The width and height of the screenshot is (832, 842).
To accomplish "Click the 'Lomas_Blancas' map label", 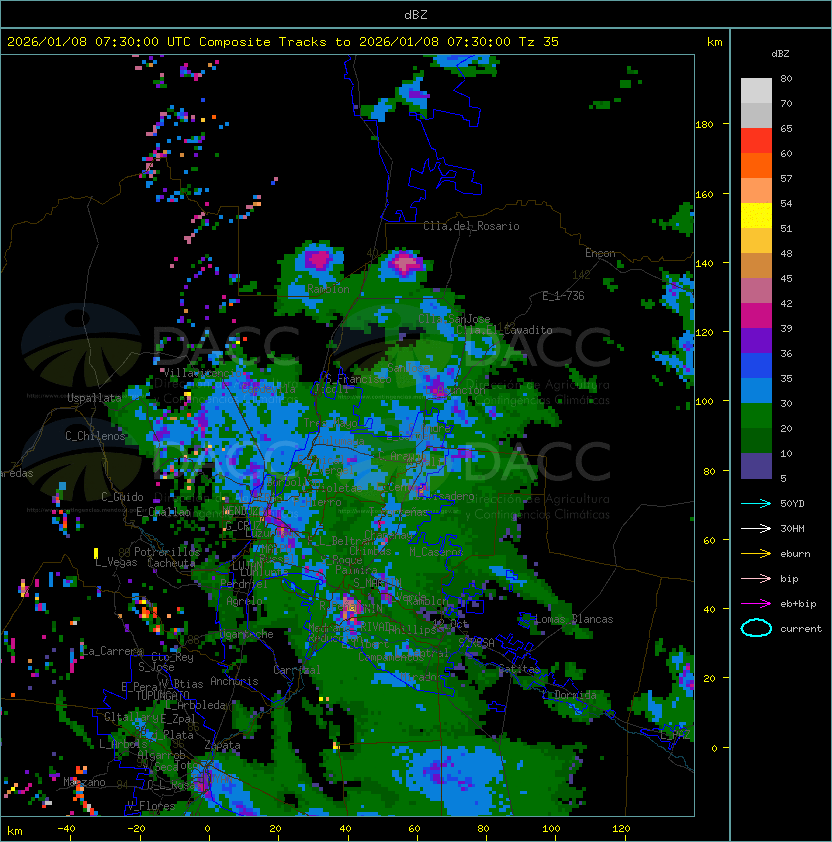I will (574, 619).
